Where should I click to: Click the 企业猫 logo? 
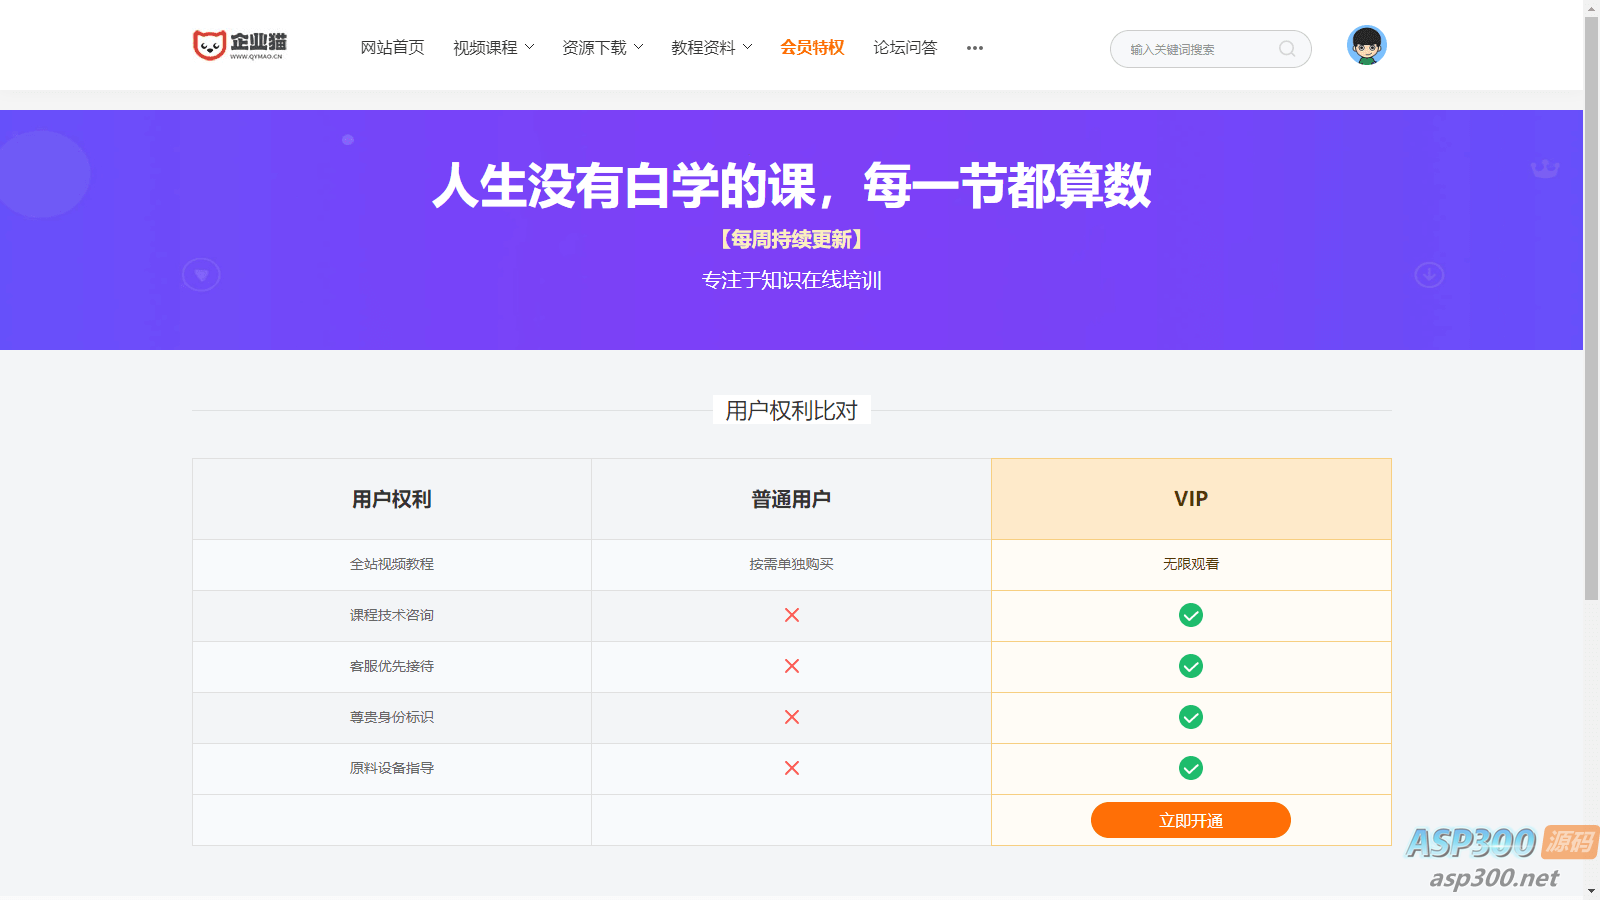point(240,45)
